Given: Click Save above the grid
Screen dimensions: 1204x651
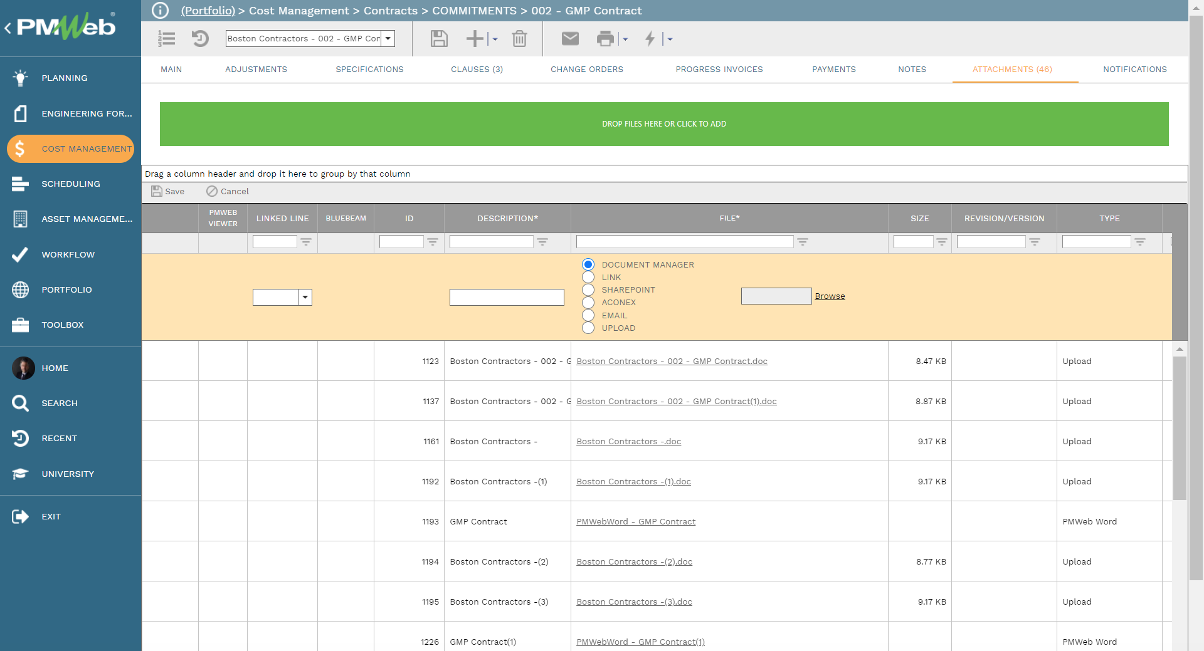Looking at the screenshot, I should click(x=168, y=191).
